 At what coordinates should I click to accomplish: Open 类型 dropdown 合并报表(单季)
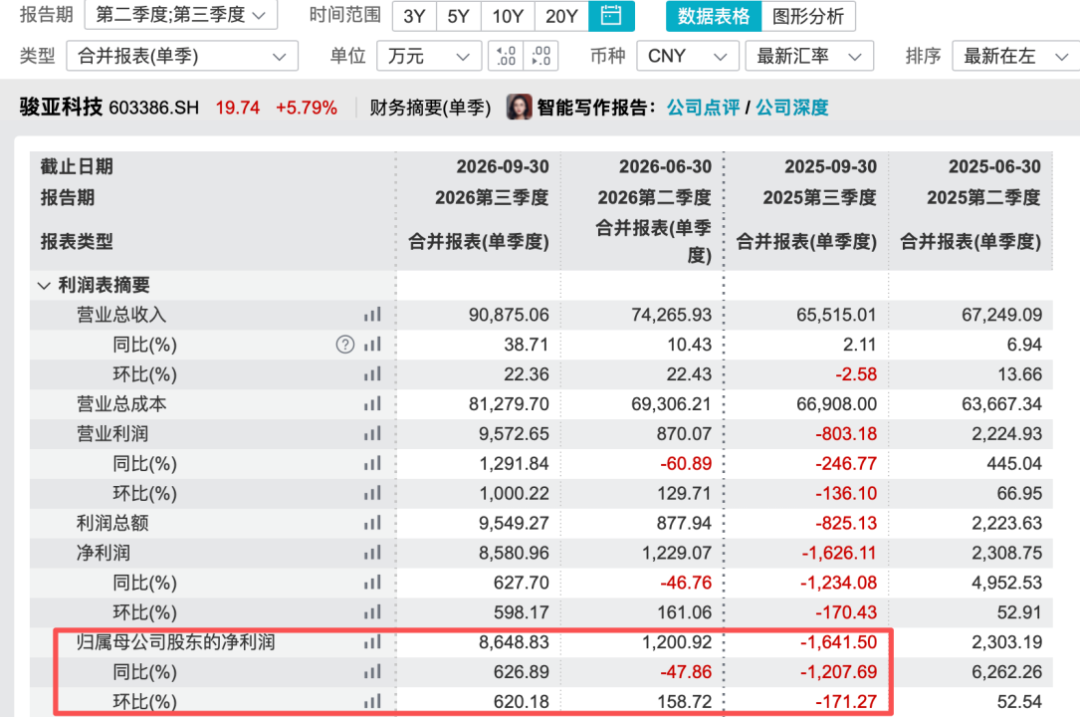183,56
